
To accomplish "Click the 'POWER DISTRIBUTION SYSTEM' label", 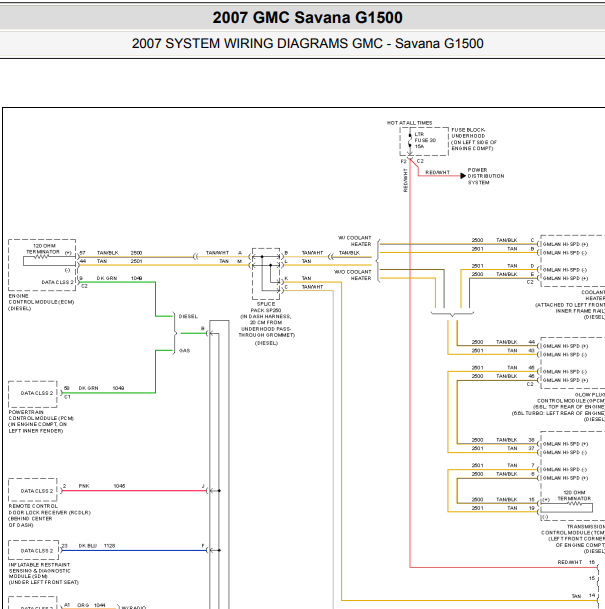I will tap(486, 176).
